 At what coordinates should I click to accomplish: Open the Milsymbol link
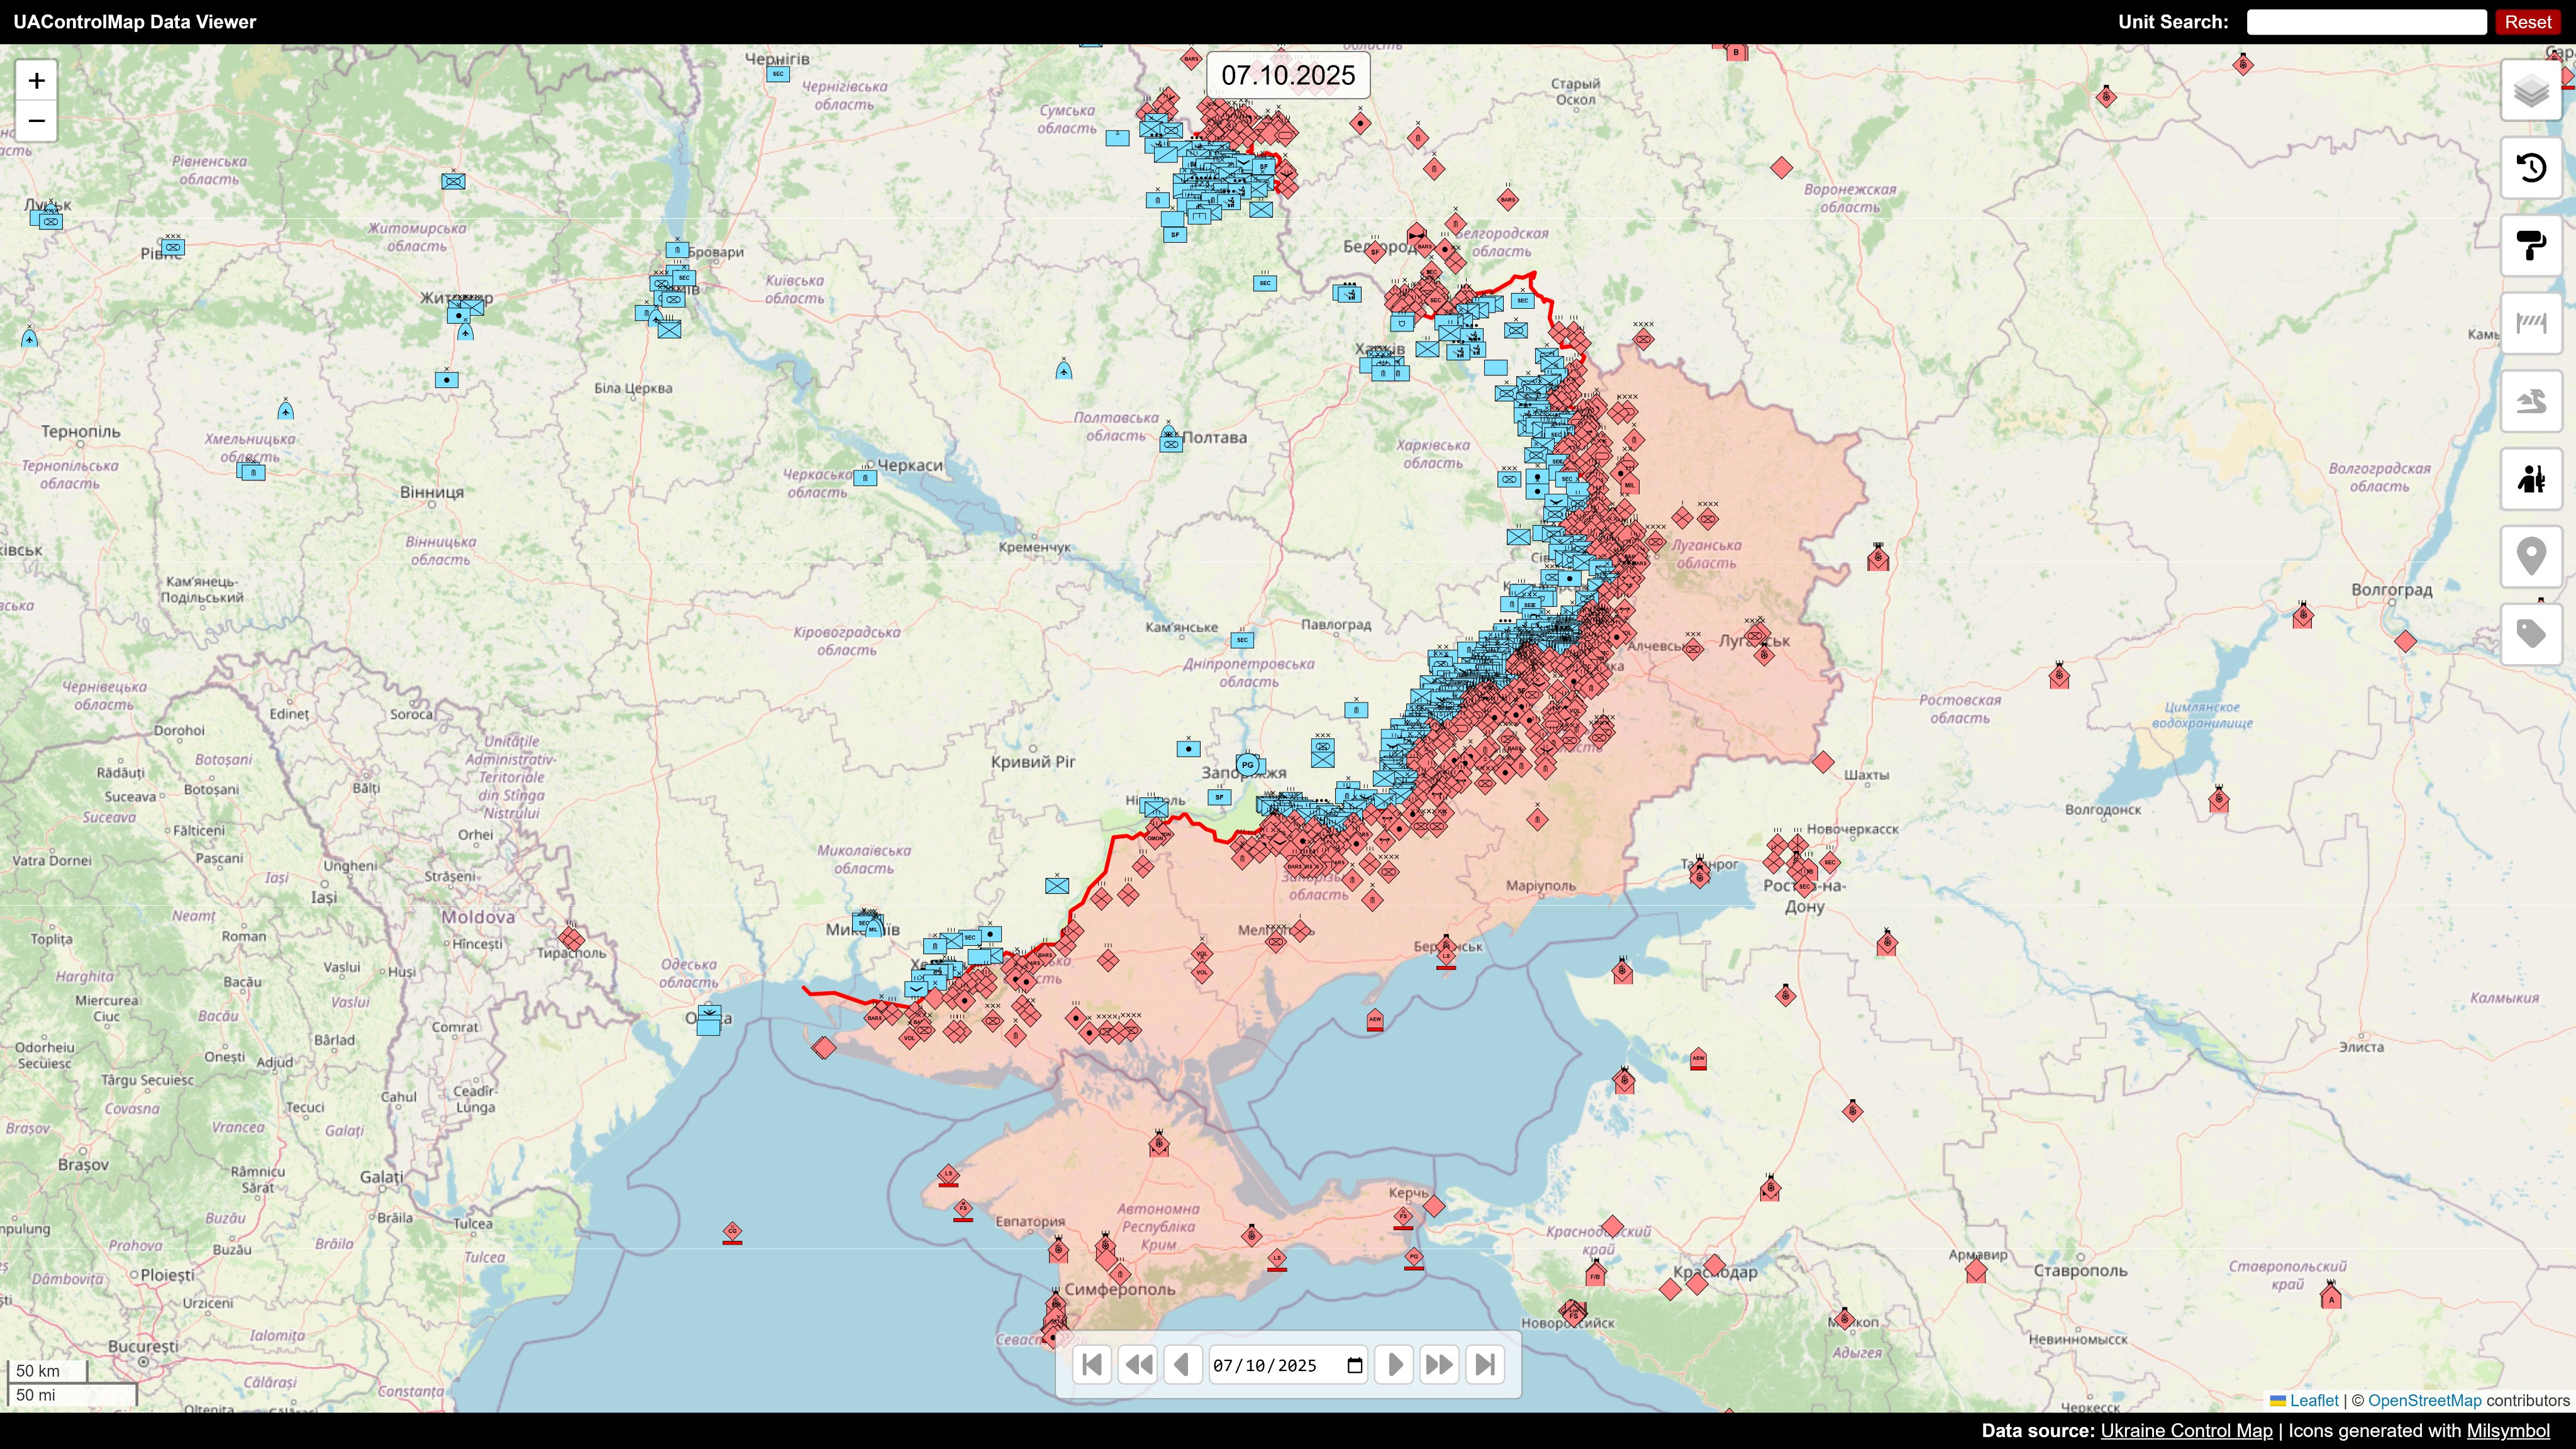click(2508, 1431)
